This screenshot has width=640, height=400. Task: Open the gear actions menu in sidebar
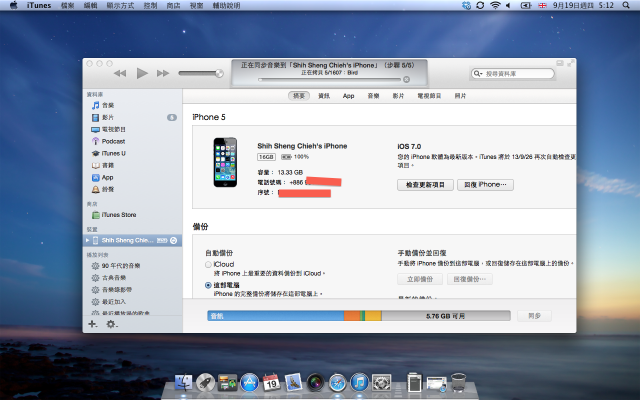[111, 324]
